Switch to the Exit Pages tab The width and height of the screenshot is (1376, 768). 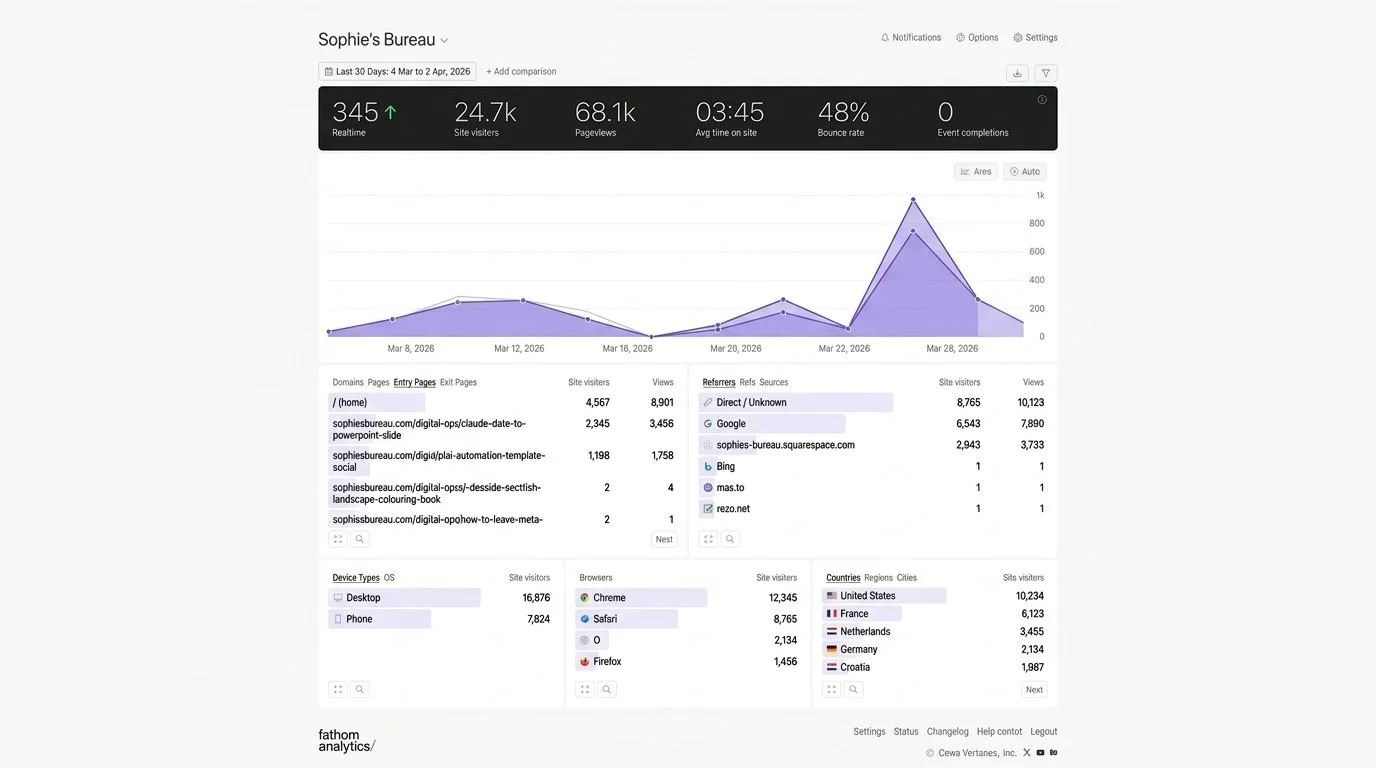click(457, 382)
